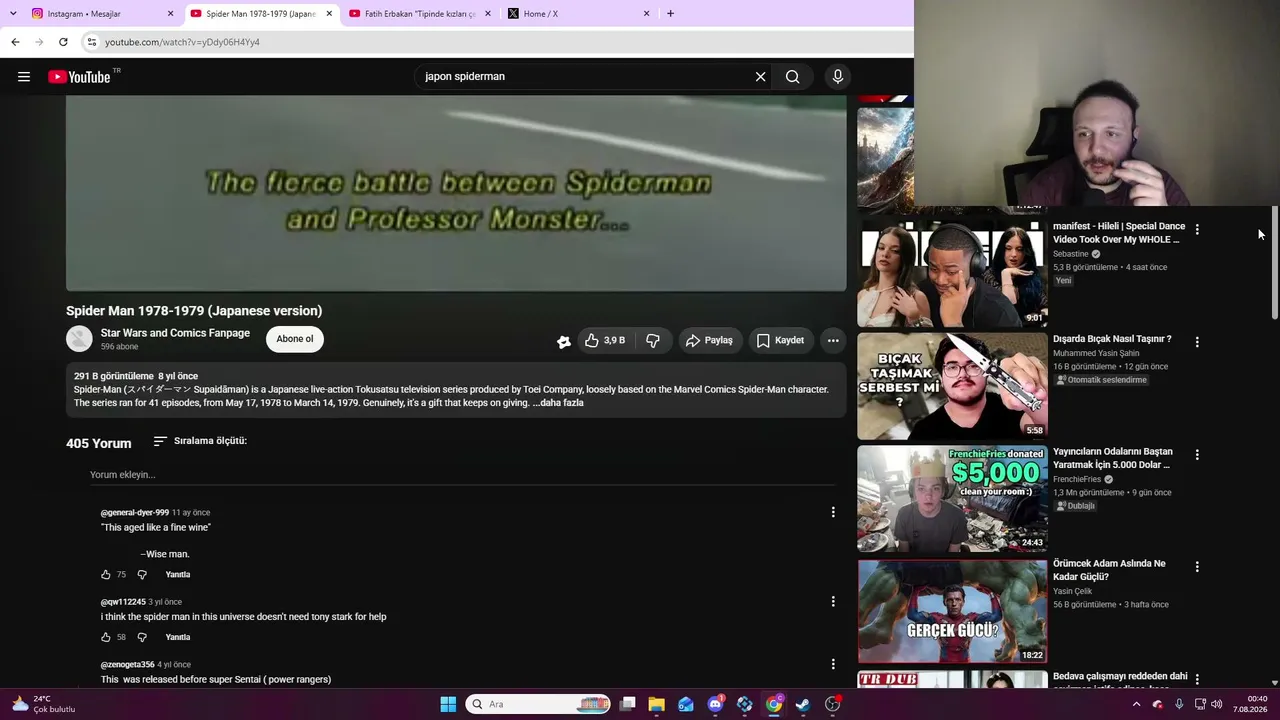The image size is (1280, 720).
Task: Open the remix icon beside the like button
Action: point(564,341)
